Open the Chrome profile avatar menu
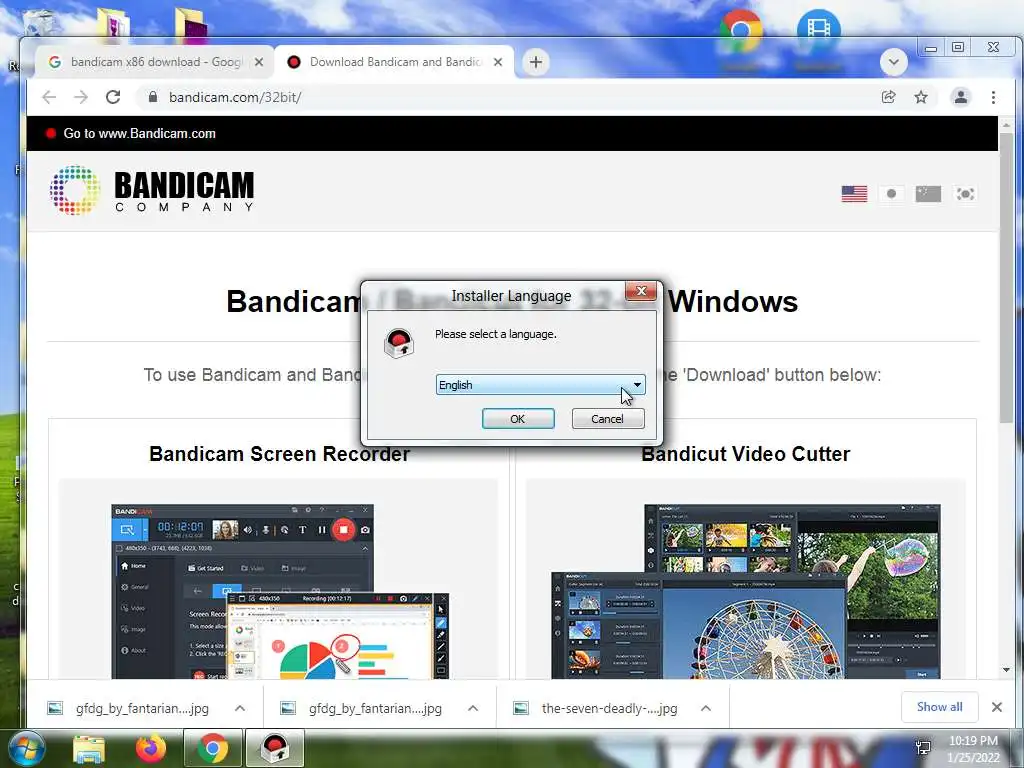 point(961,97)
